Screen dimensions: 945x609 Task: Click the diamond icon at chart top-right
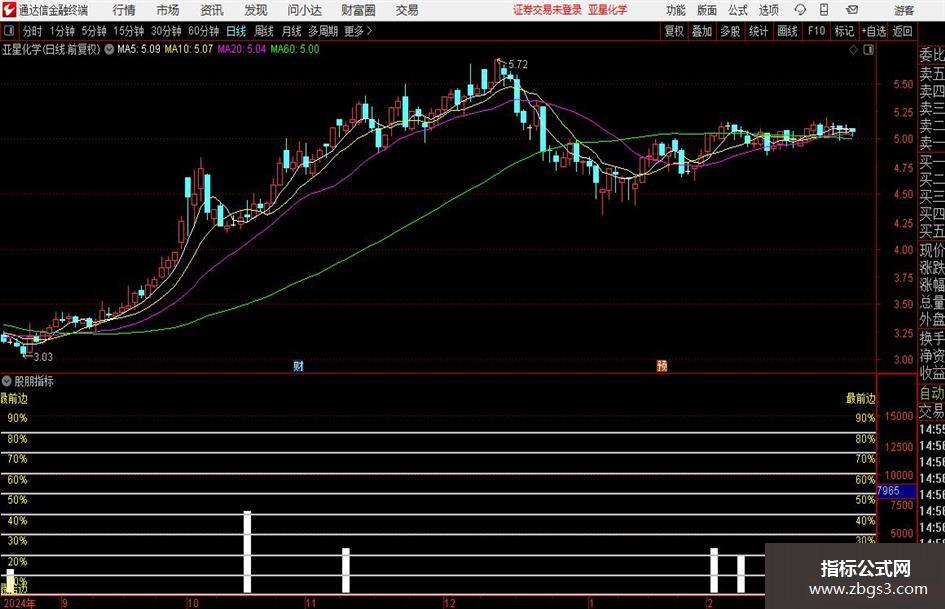click(x=853, y=50)
